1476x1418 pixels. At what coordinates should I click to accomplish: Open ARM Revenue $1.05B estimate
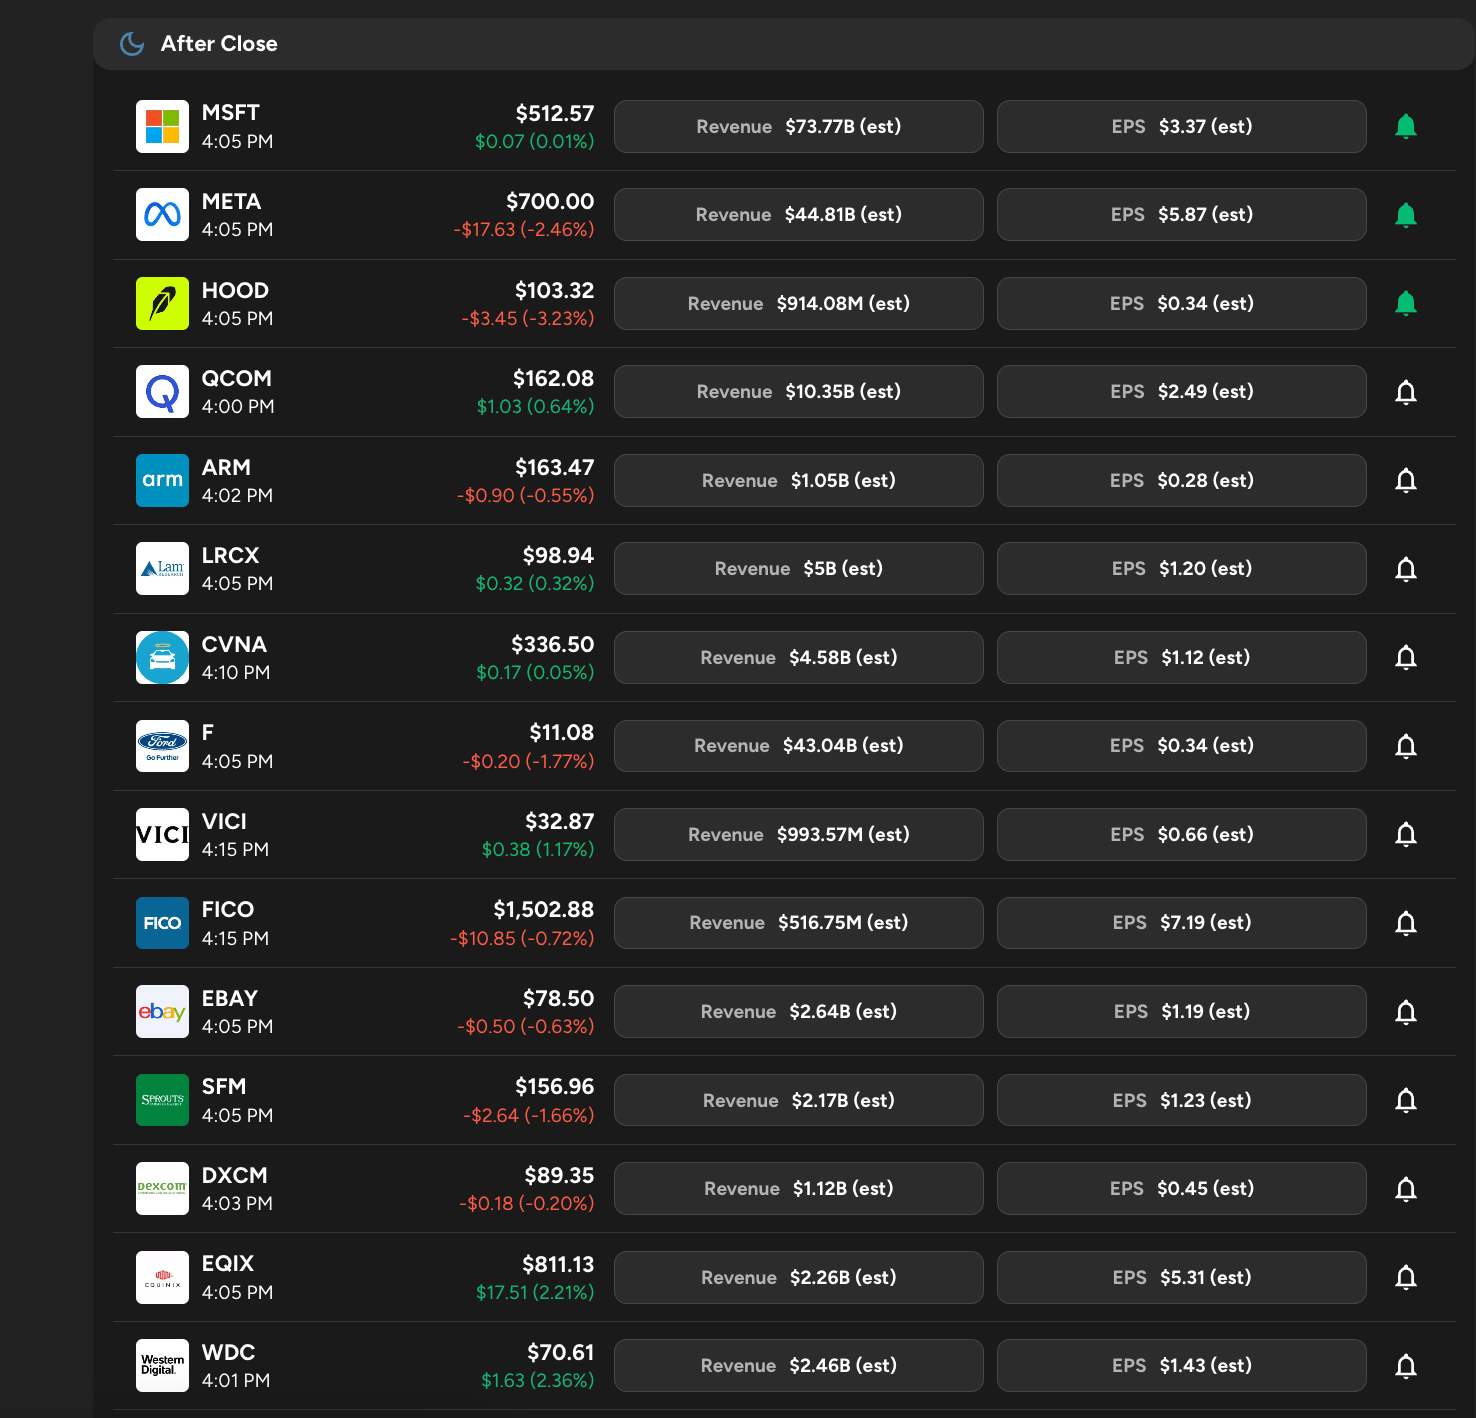[799, 480]
